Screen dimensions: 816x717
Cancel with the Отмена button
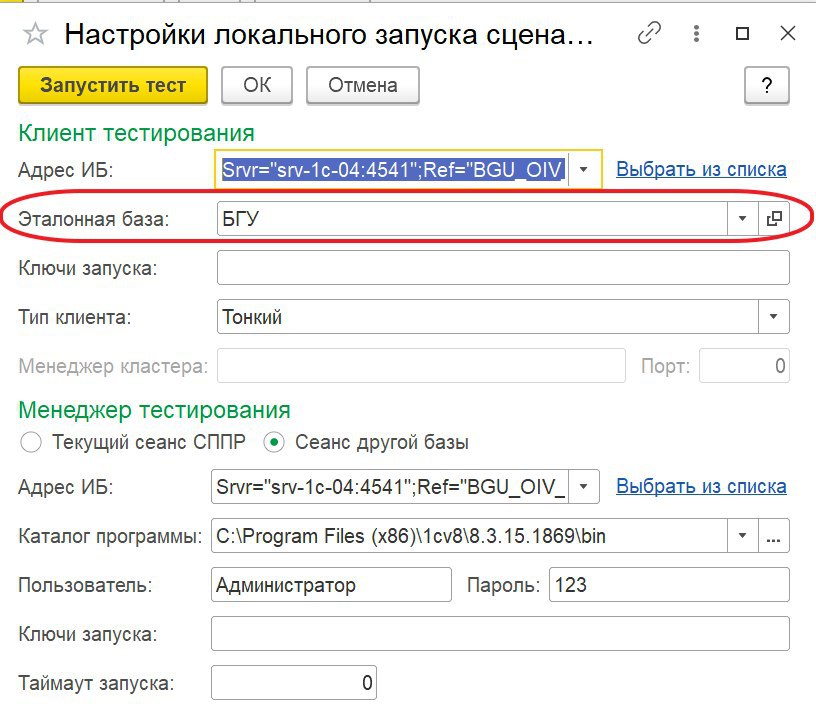[x=363, y=85]
